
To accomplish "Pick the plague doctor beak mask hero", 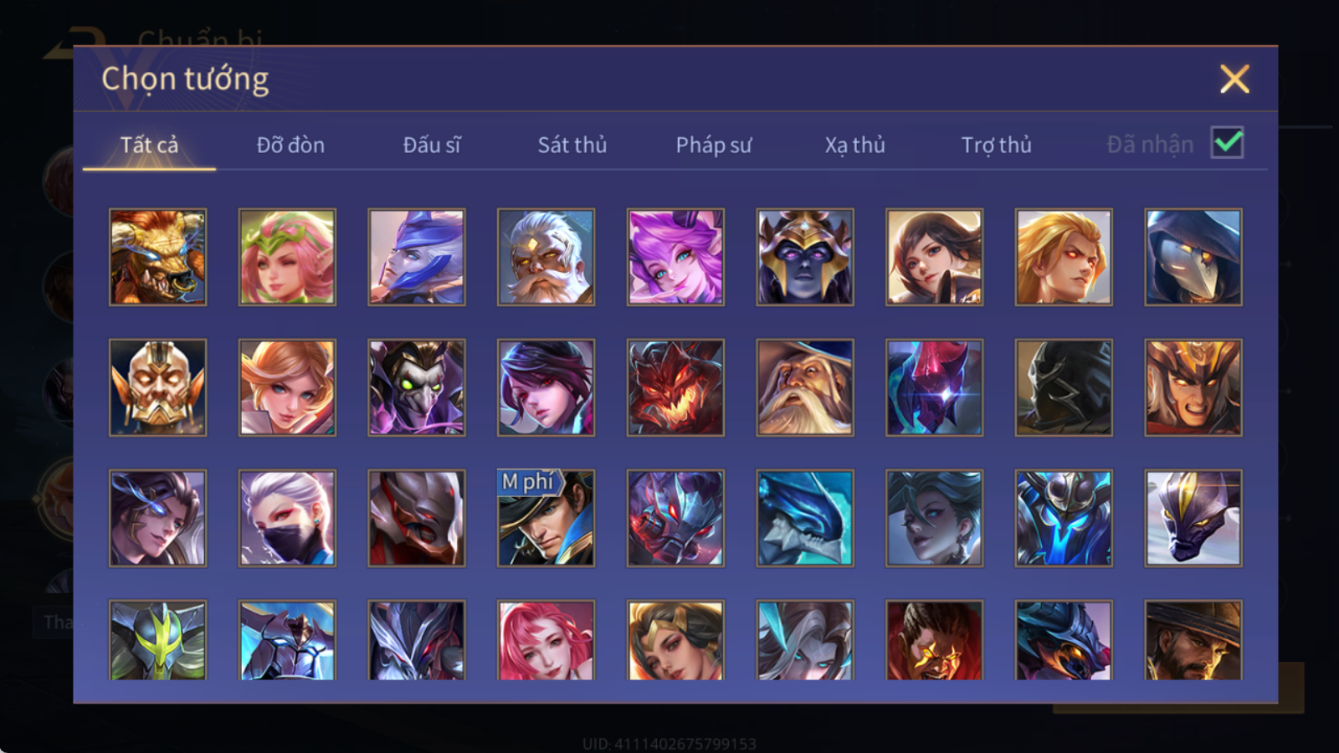I will pyautogui.click(x=1194, y=257).
